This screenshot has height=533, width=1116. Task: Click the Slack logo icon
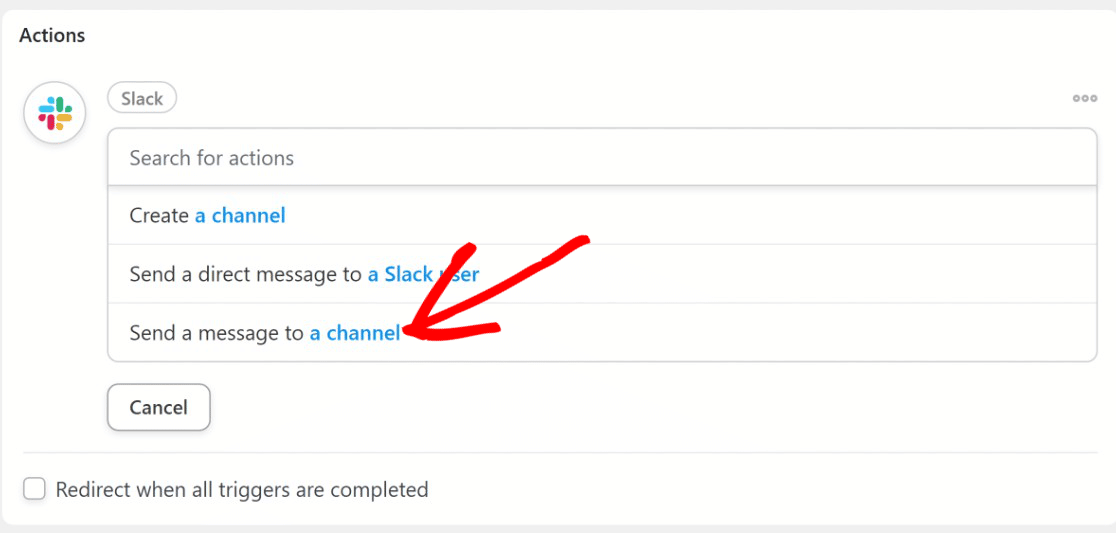55,113
